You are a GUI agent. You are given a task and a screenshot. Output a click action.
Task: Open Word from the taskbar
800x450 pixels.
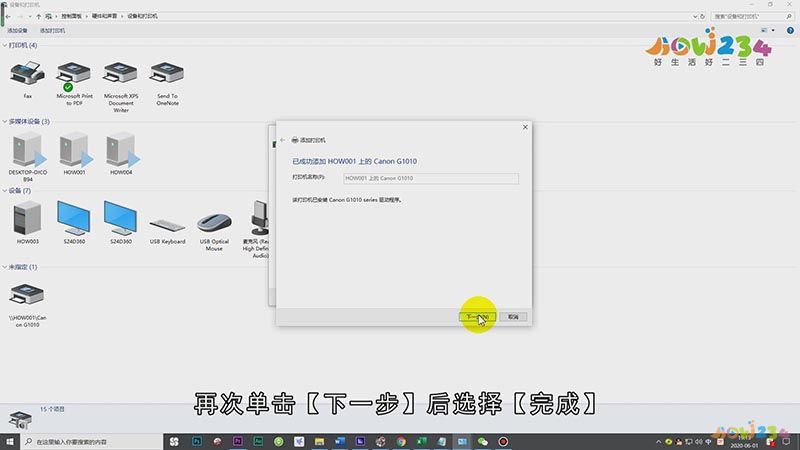coord(340,441)
